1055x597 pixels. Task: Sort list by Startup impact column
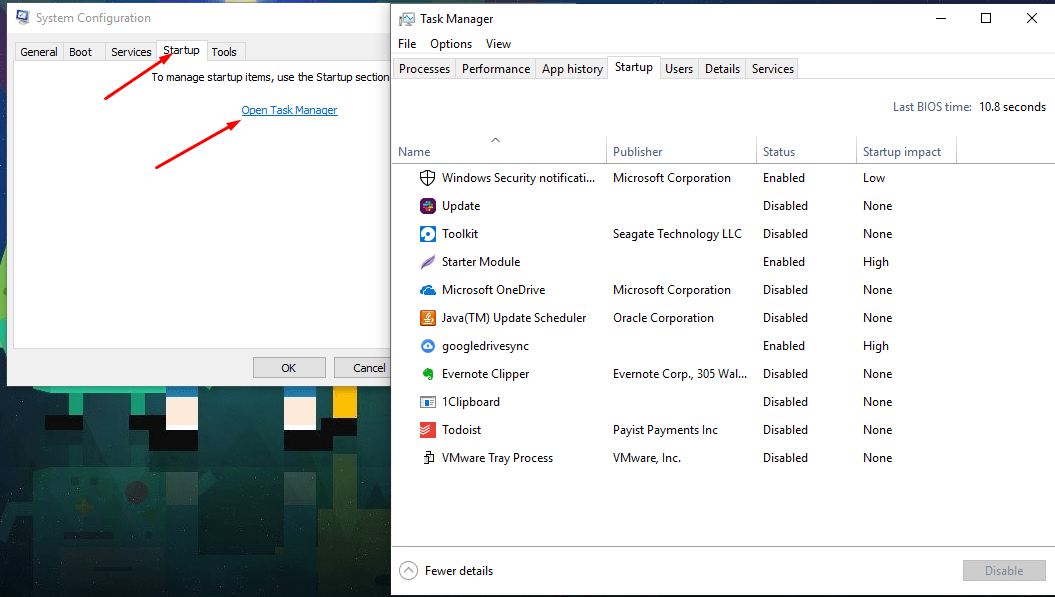902,152
